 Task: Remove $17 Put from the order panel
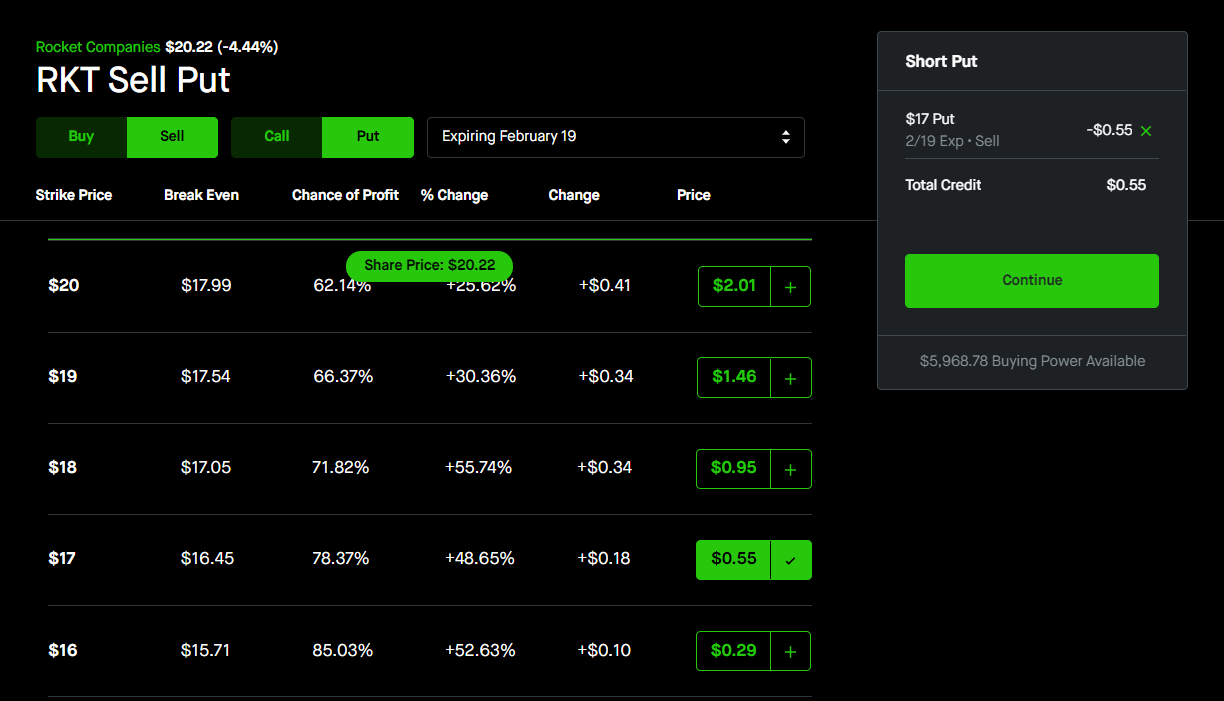(1146, 130)
